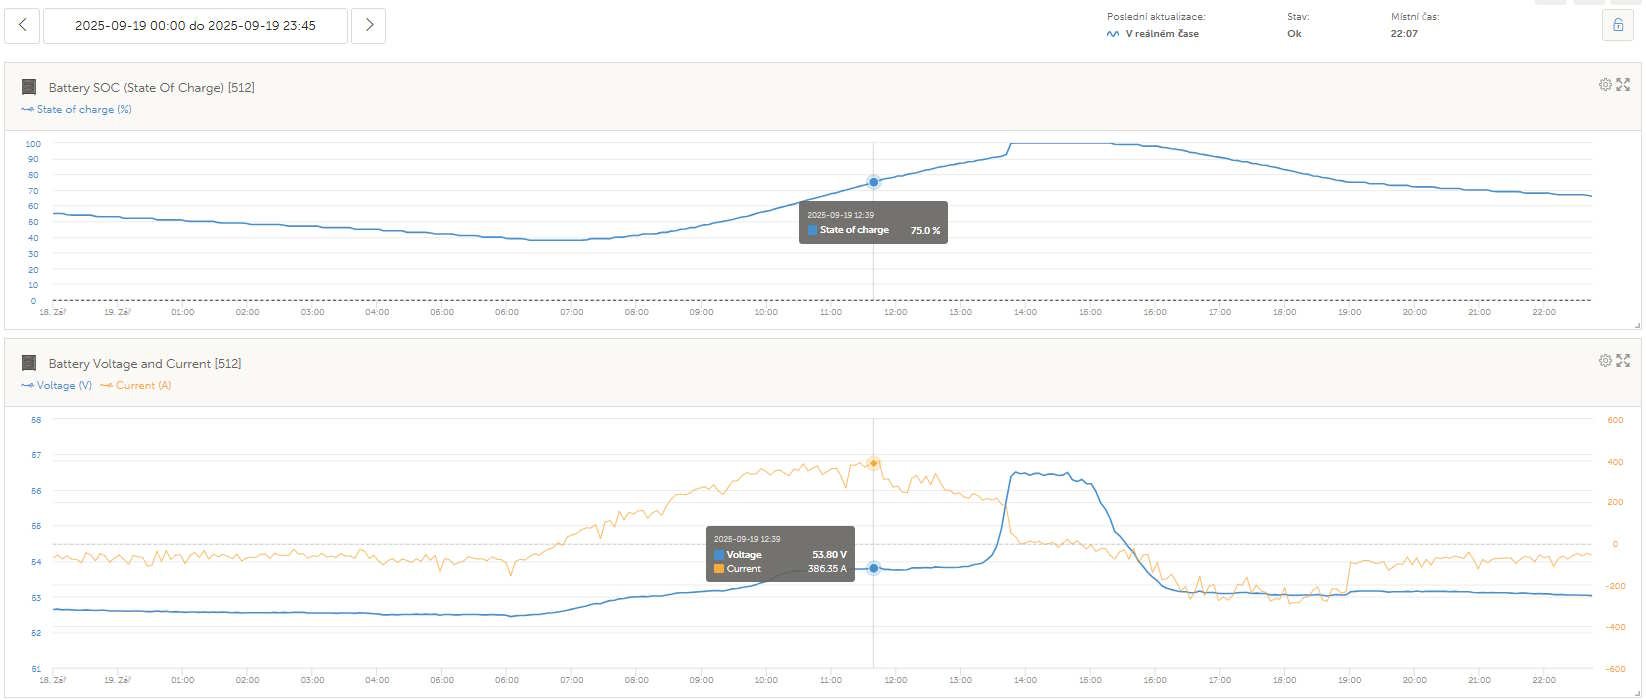
Task: Expand Voltage and Current chart to fullscreen
Action: [x=1623, y=361]
